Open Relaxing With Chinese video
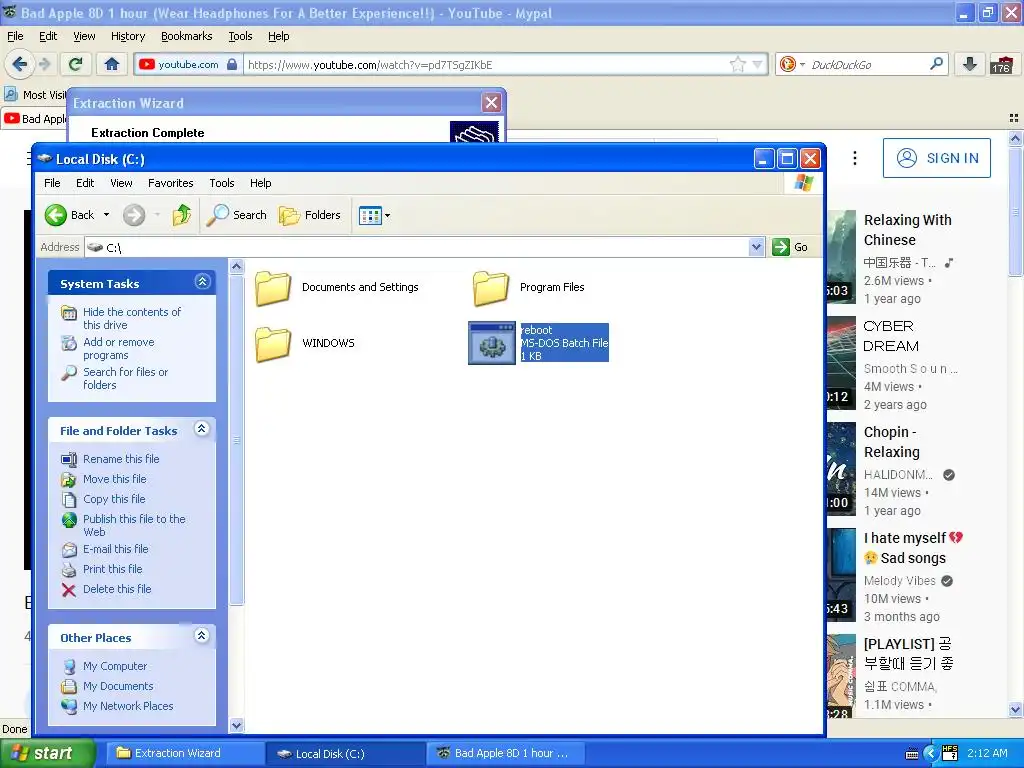The image size is (1024, 768). pos(908,230)
